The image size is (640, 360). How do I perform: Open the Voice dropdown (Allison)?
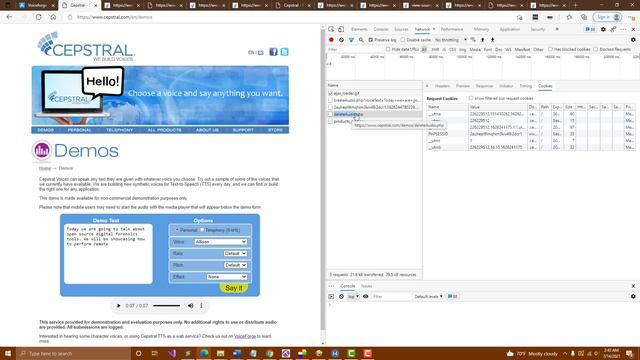pos(220,242)
